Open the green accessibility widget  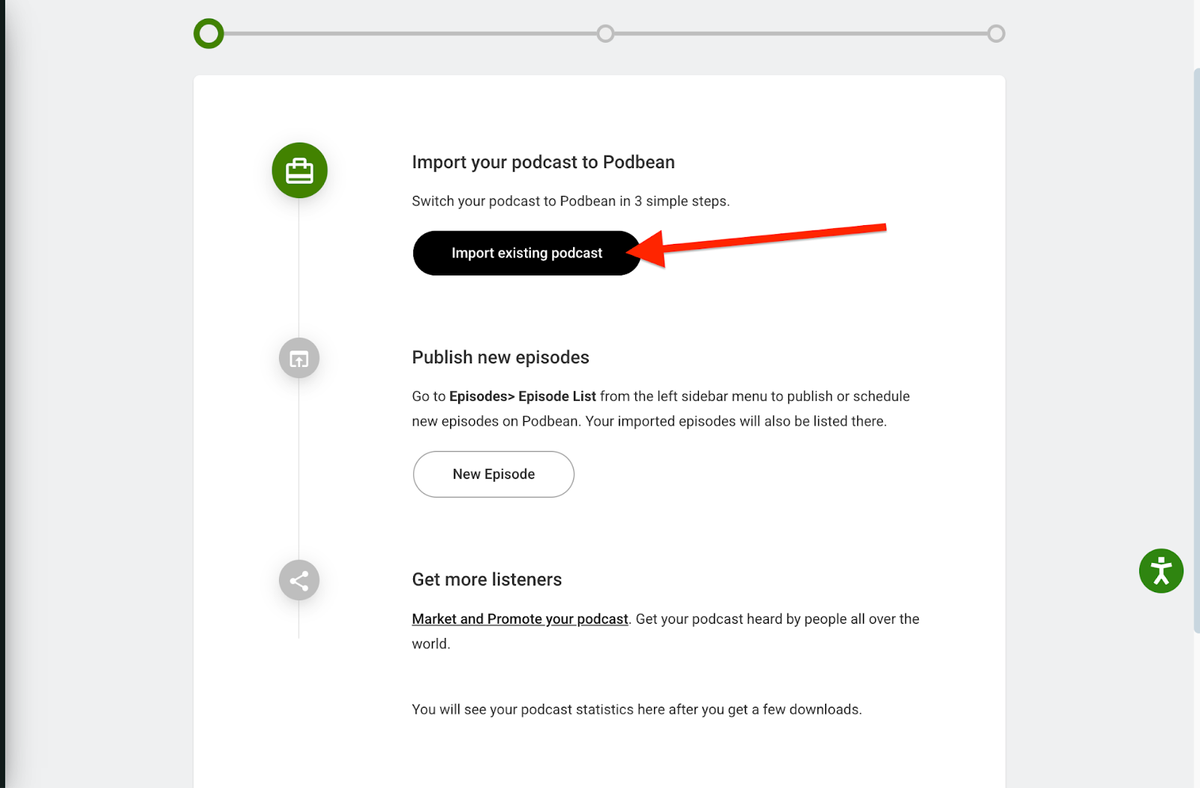1161,571
